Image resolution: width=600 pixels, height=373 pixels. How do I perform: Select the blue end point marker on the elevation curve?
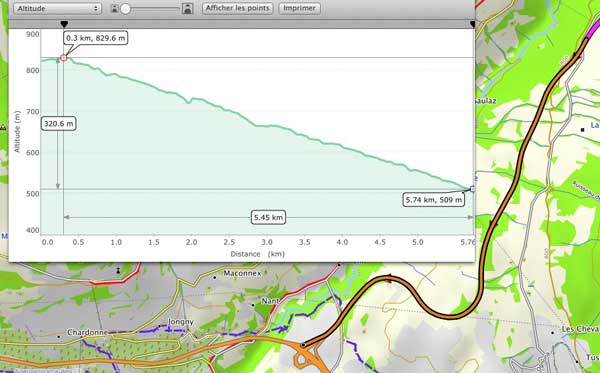pyautogui.click(x=473, y=189)
